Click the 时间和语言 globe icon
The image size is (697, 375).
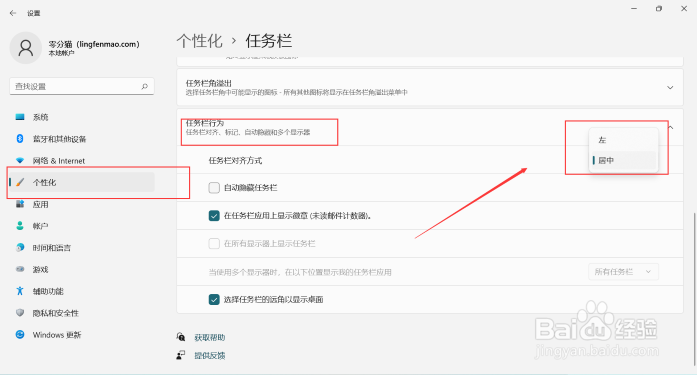coord(20,247)
